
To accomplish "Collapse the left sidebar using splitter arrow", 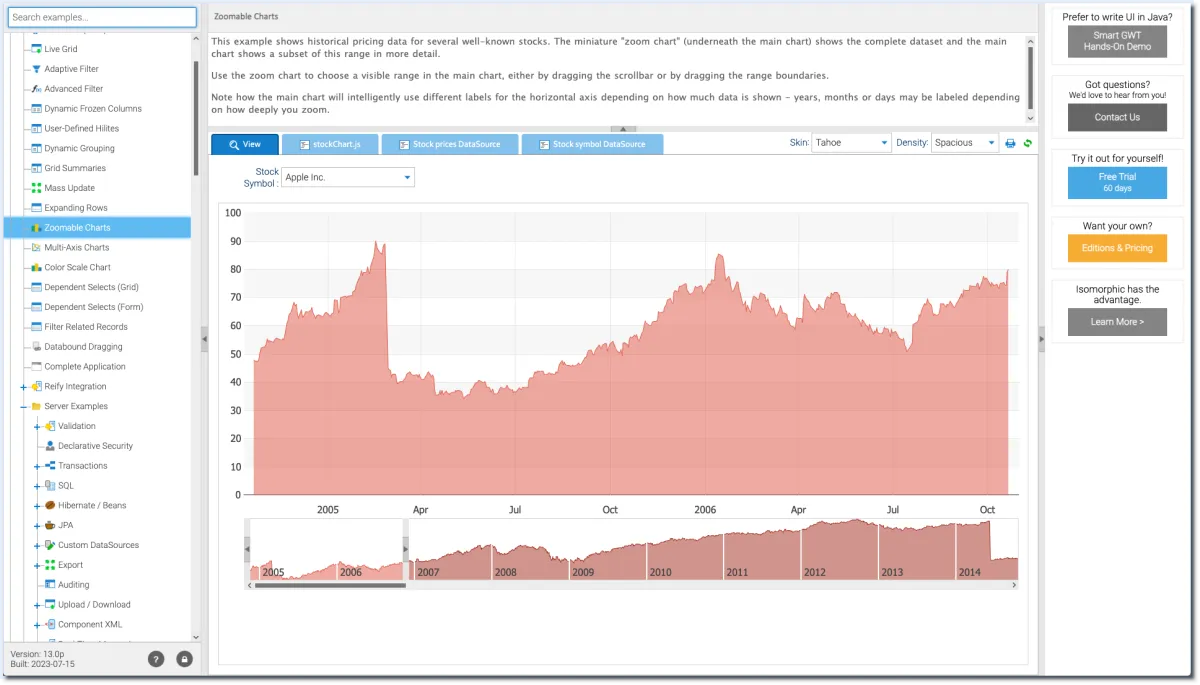I will 204,340.
